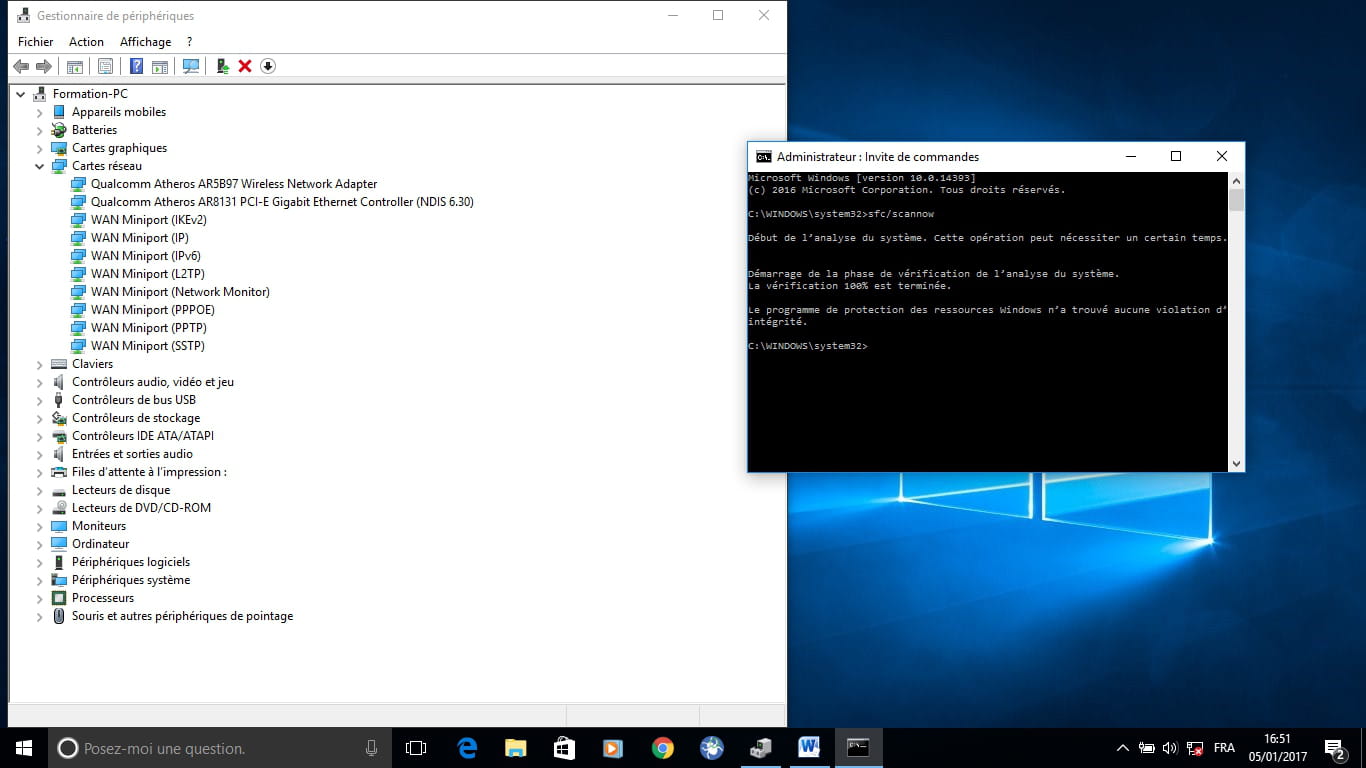Open Word from the taskbar

[809, 748]
